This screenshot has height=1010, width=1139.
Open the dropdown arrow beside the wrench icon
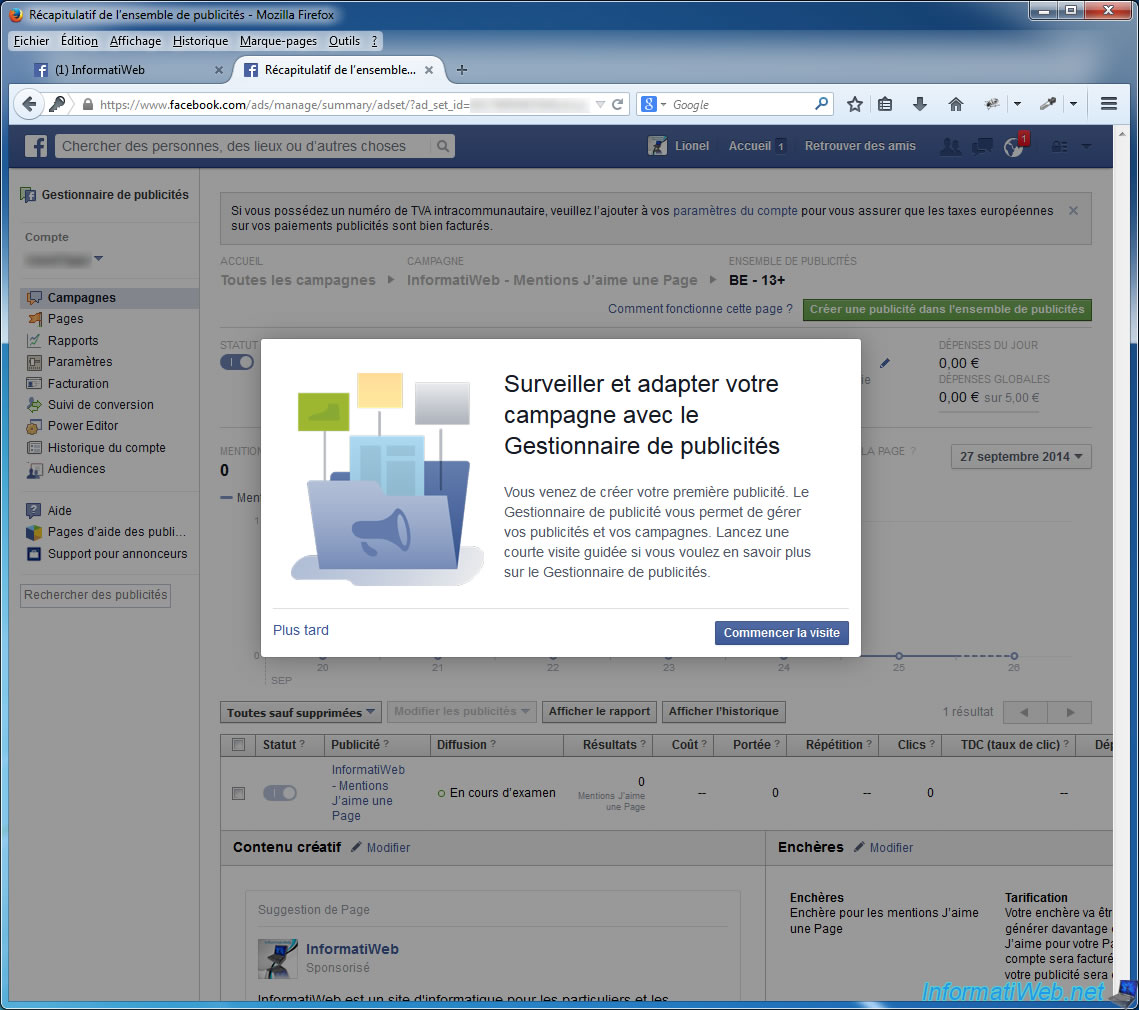(1073, 104)
